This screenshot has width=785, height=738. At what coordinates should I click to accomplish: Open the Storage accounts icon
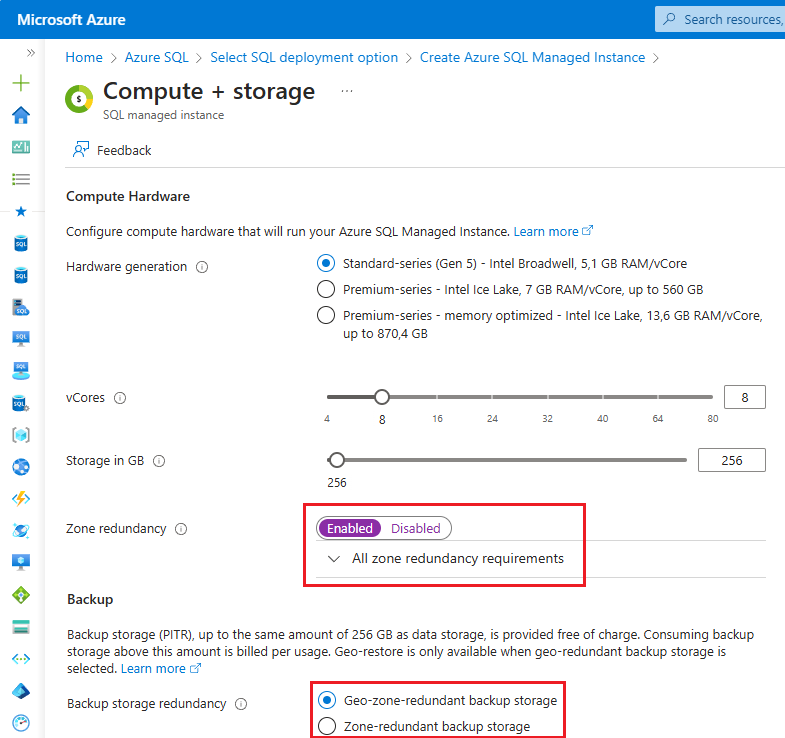point(21,627)
